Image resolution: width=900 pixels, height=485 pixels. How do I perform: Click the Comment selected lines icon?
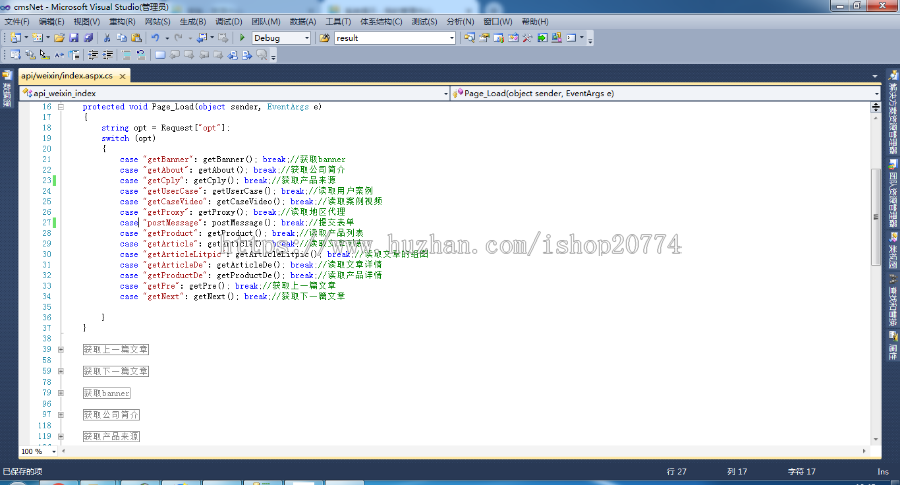click(x=125, y=54)
